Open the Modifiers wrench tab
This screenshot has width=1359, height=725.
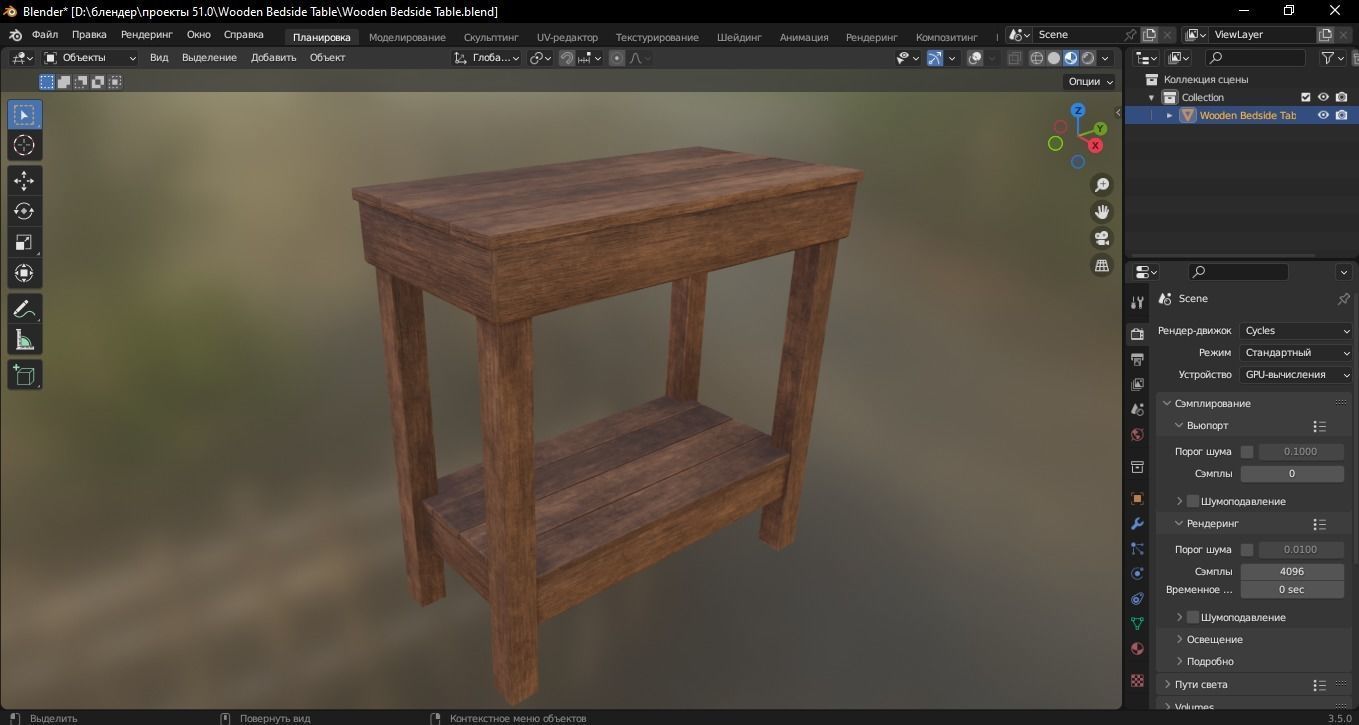[x=1137, y=524]
